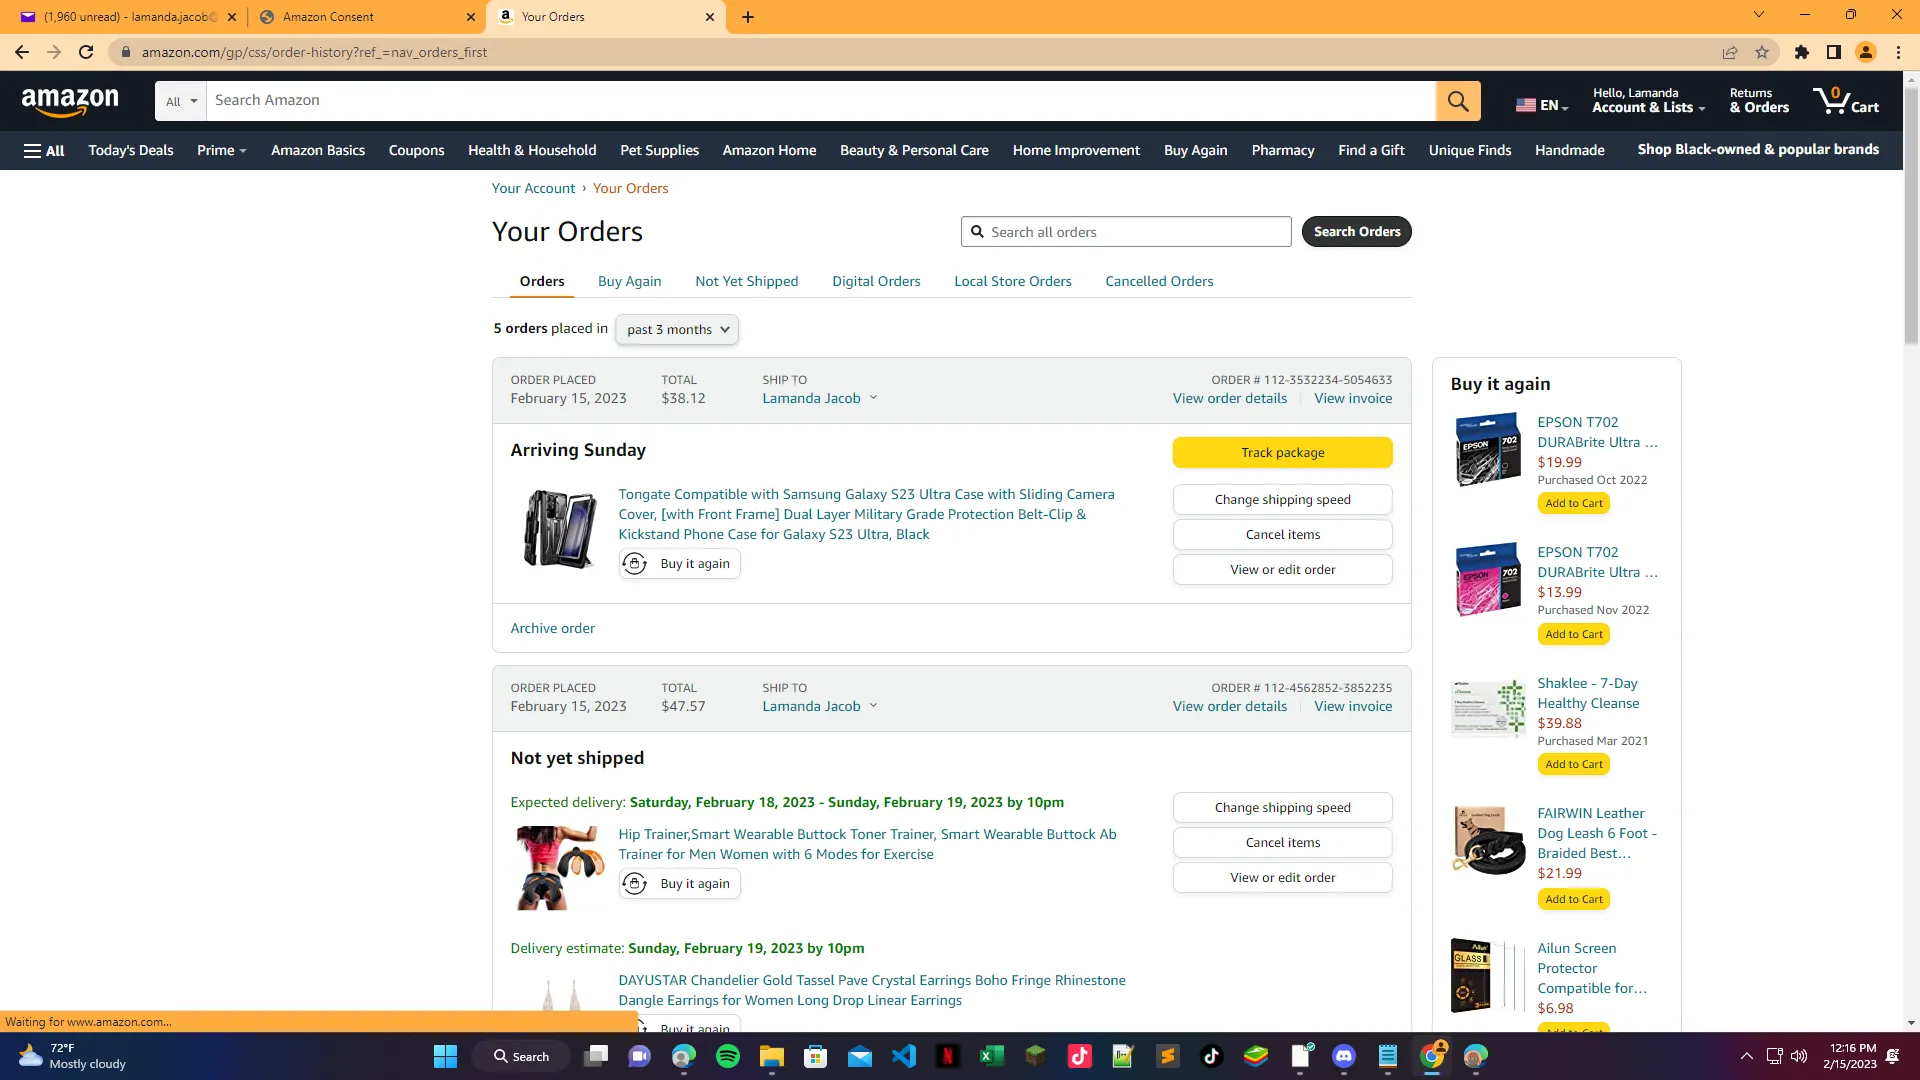Switch to the Local Store Orders tab
The image size is (1920, 1080).
click(1012, 281)
